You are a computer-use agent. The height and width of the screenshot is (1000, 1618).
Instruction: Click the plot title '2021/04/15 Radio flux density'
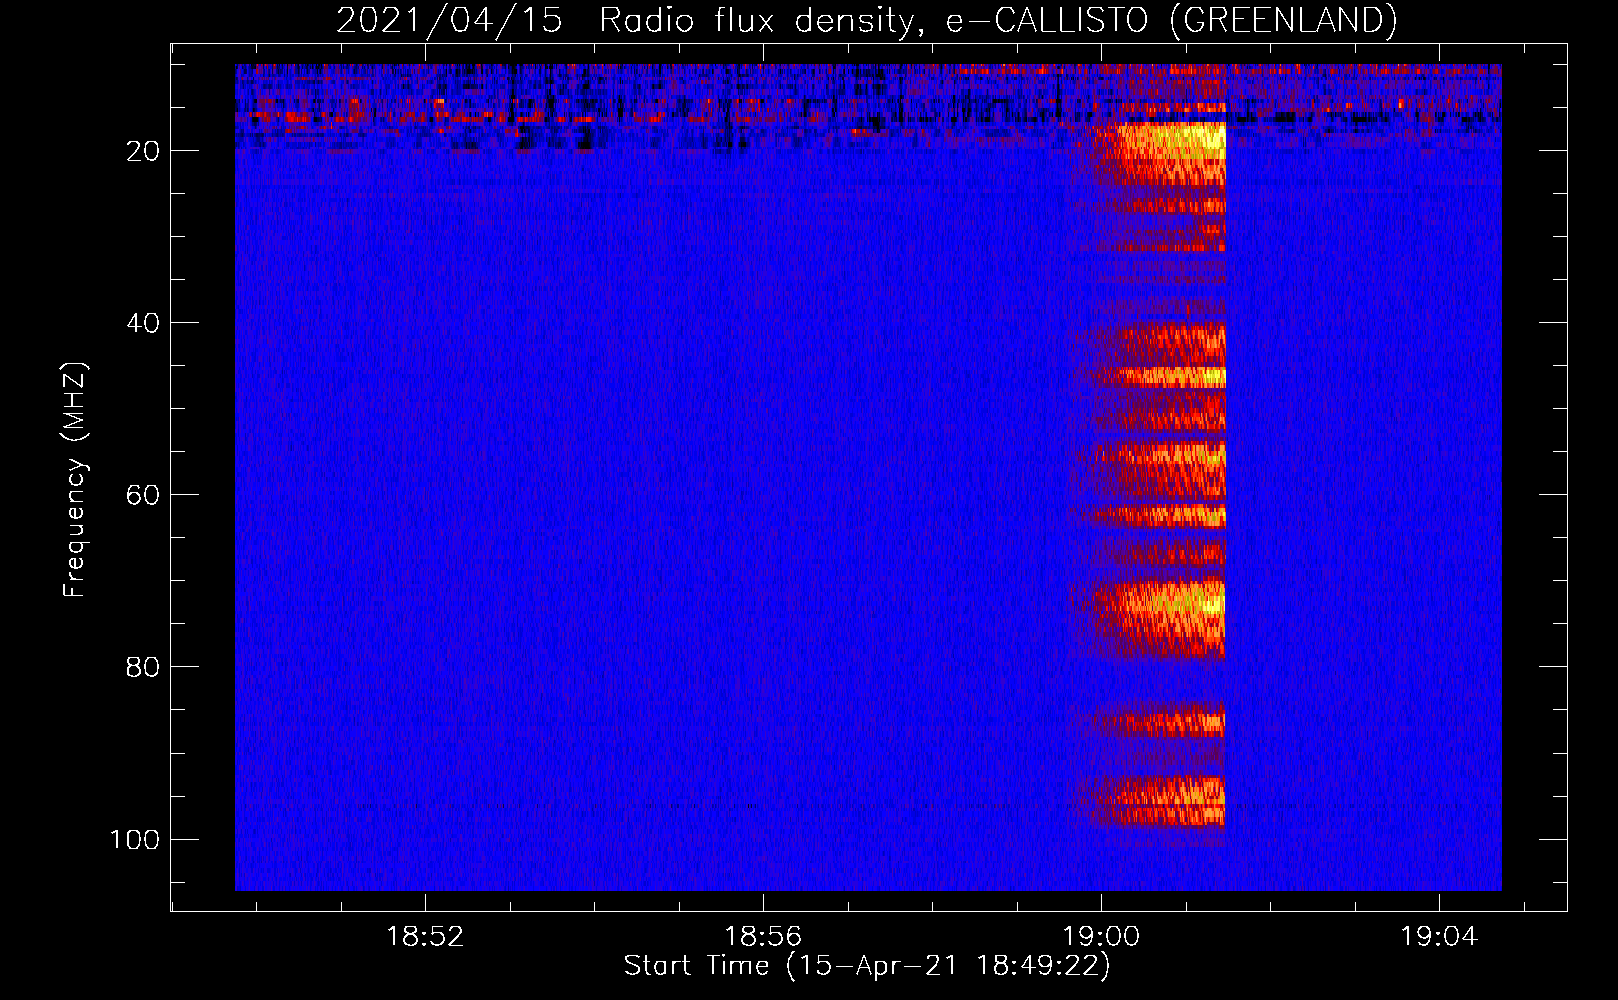[867, 20]
